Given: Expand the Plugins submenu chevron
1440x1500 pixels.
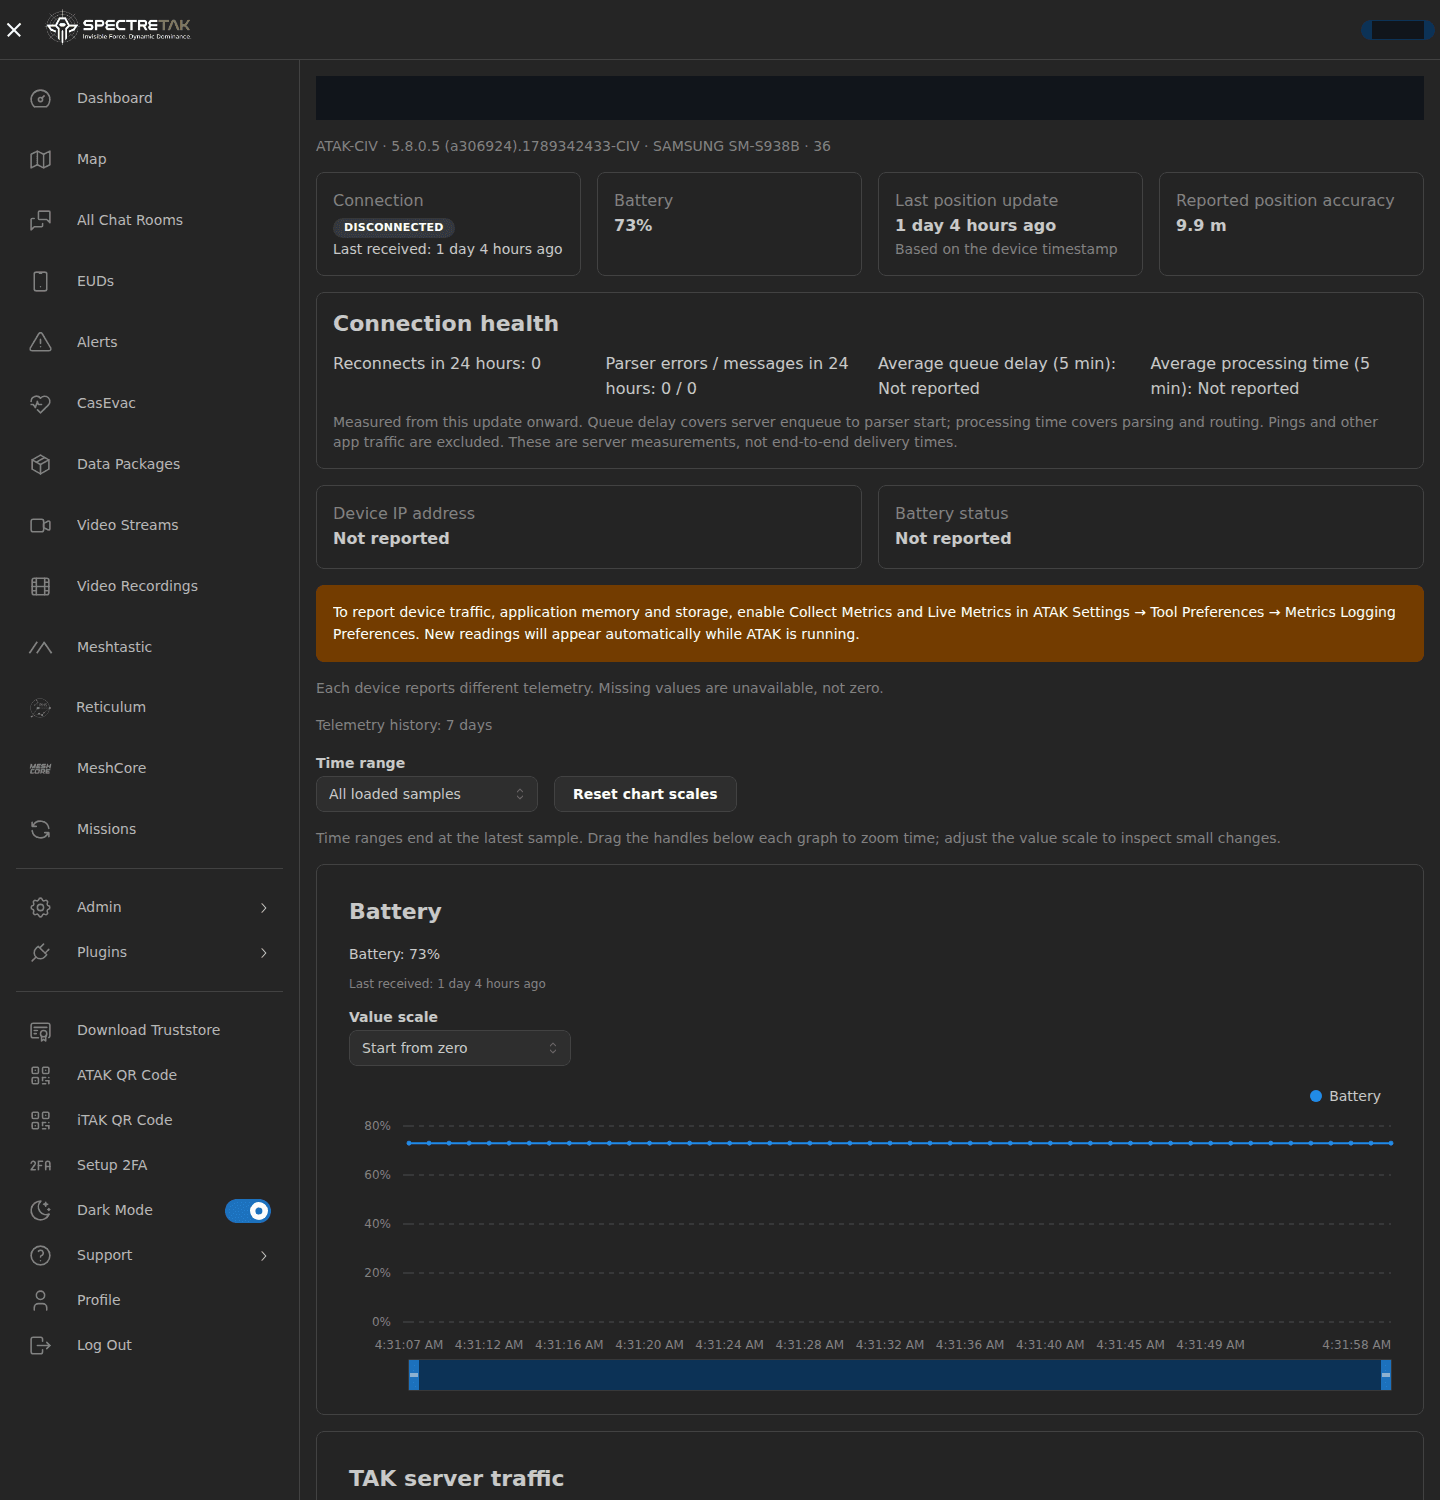Looking at the screenshot, I should [x=264, y=952].
